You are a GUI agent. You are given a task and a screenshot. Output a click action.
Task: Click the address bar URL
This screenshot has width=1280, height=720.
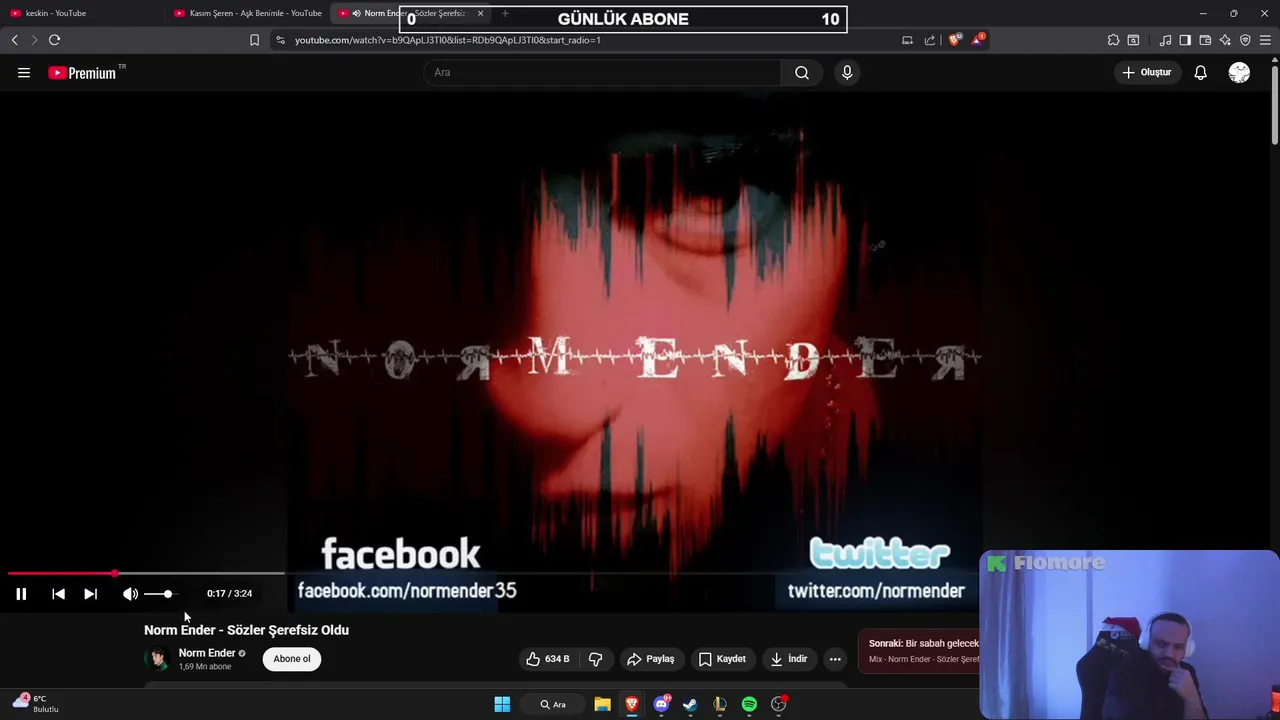447,40
